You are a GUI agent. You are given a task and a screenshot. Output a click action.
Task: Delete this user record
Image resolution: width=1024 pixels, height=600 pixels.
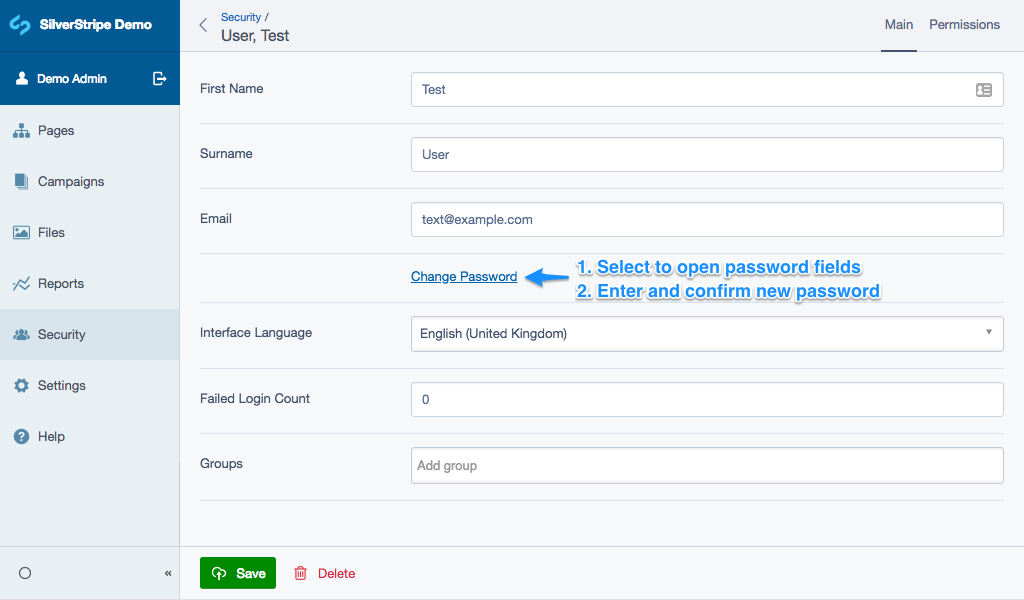tap(335, 573)
